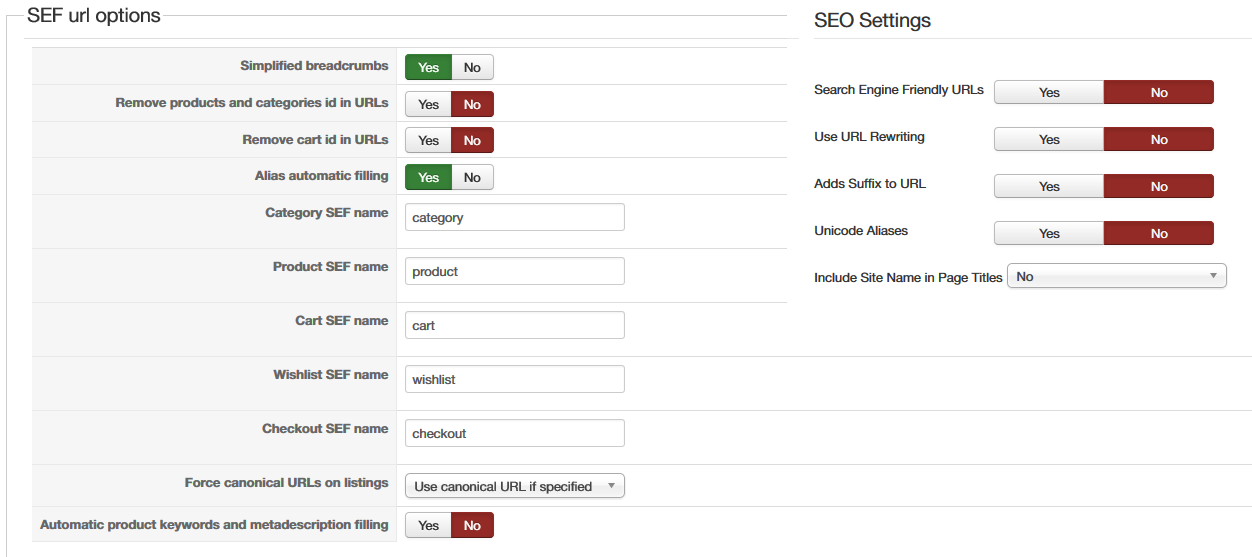Click the Category SEF name field
1252x557 pixels.
(514, 217)
